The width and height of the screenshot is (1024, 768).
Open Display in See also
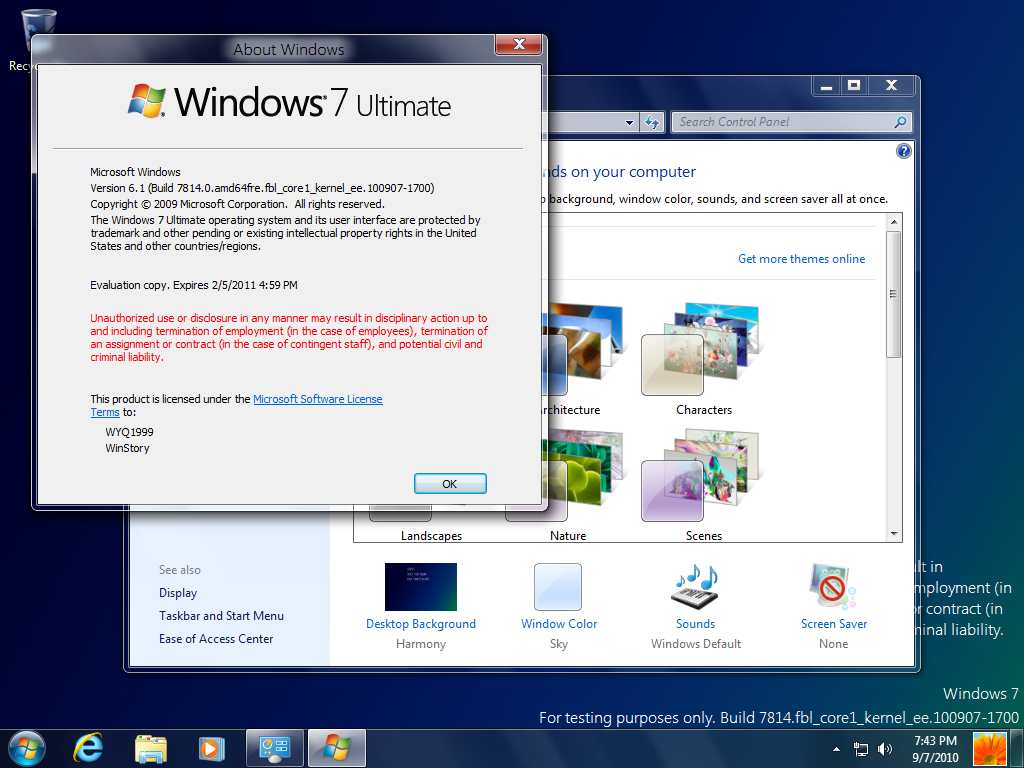pyautogui.click(x=178, y=593)
